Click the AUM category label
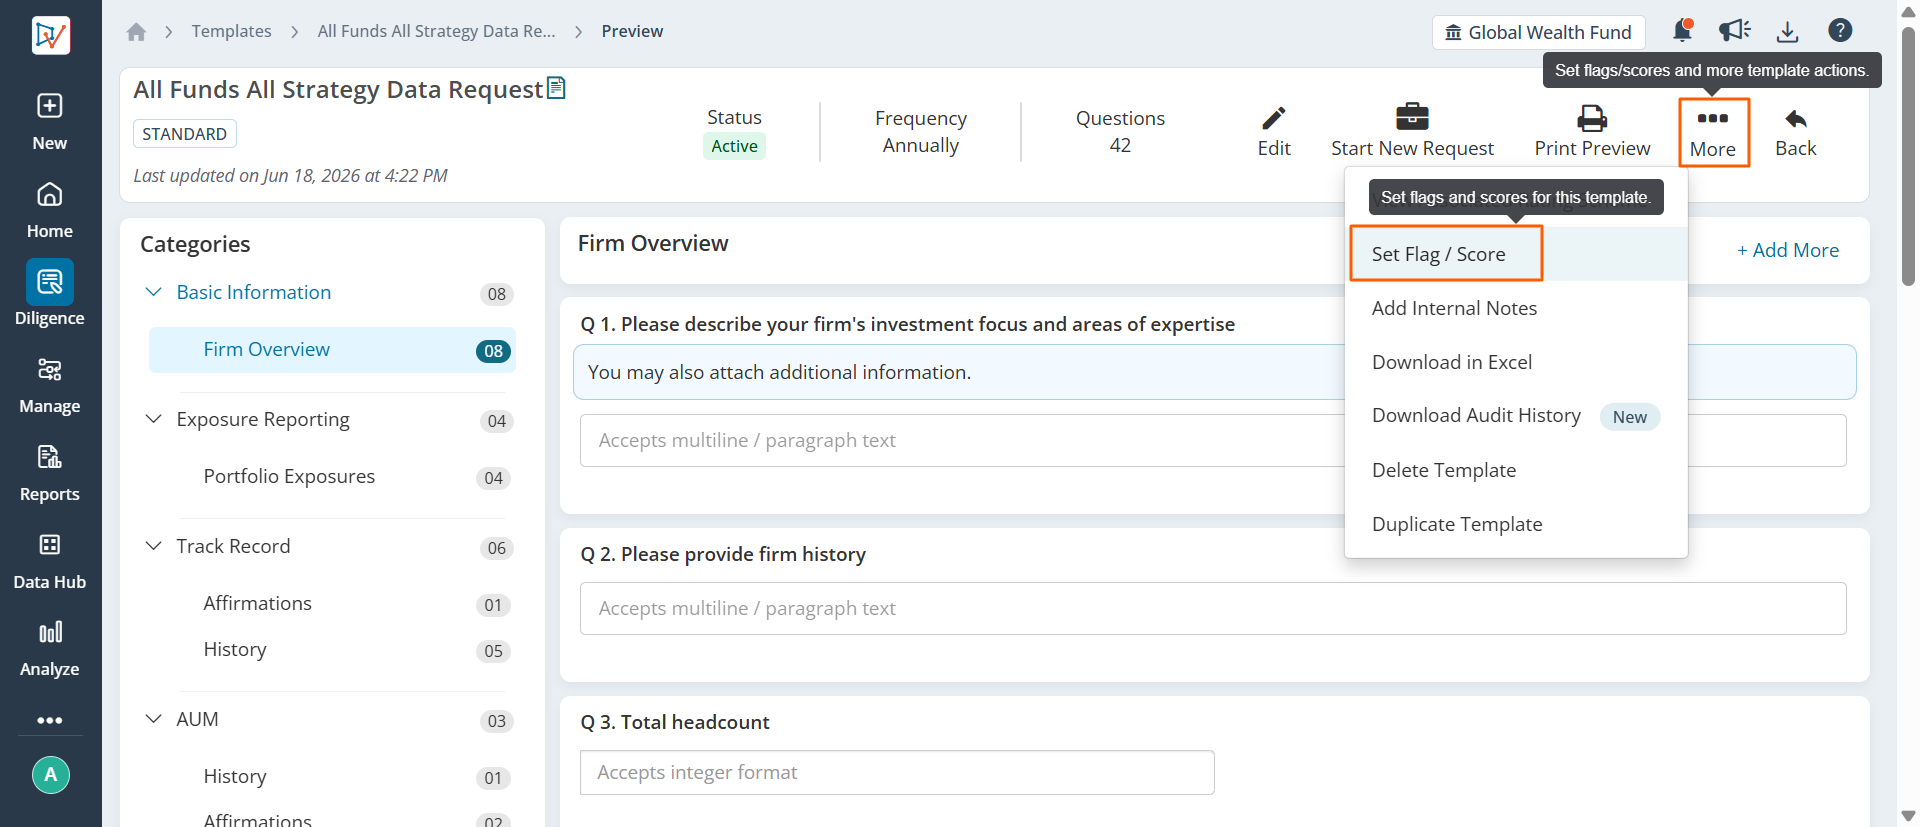This screenshot has width=1920, height=827. point(197,719)
